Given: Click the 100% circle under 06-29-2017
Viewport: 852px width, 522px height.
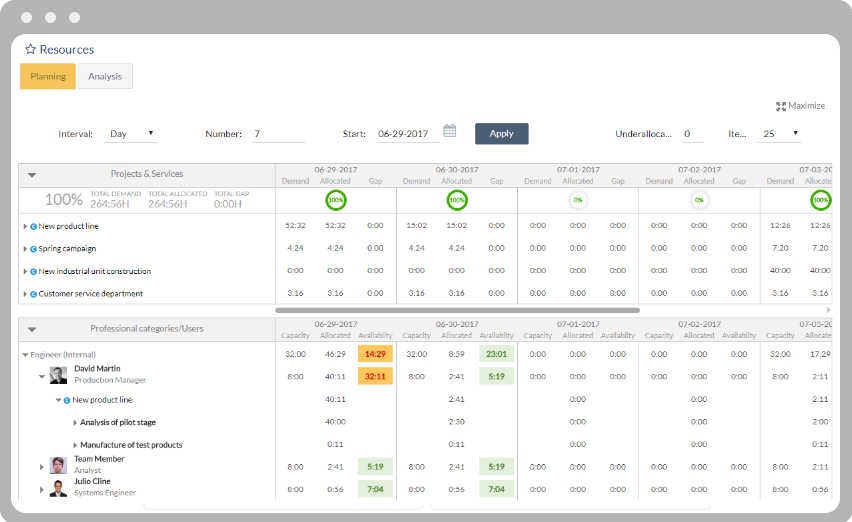Looking at the screenshot, I should [335, 200].
